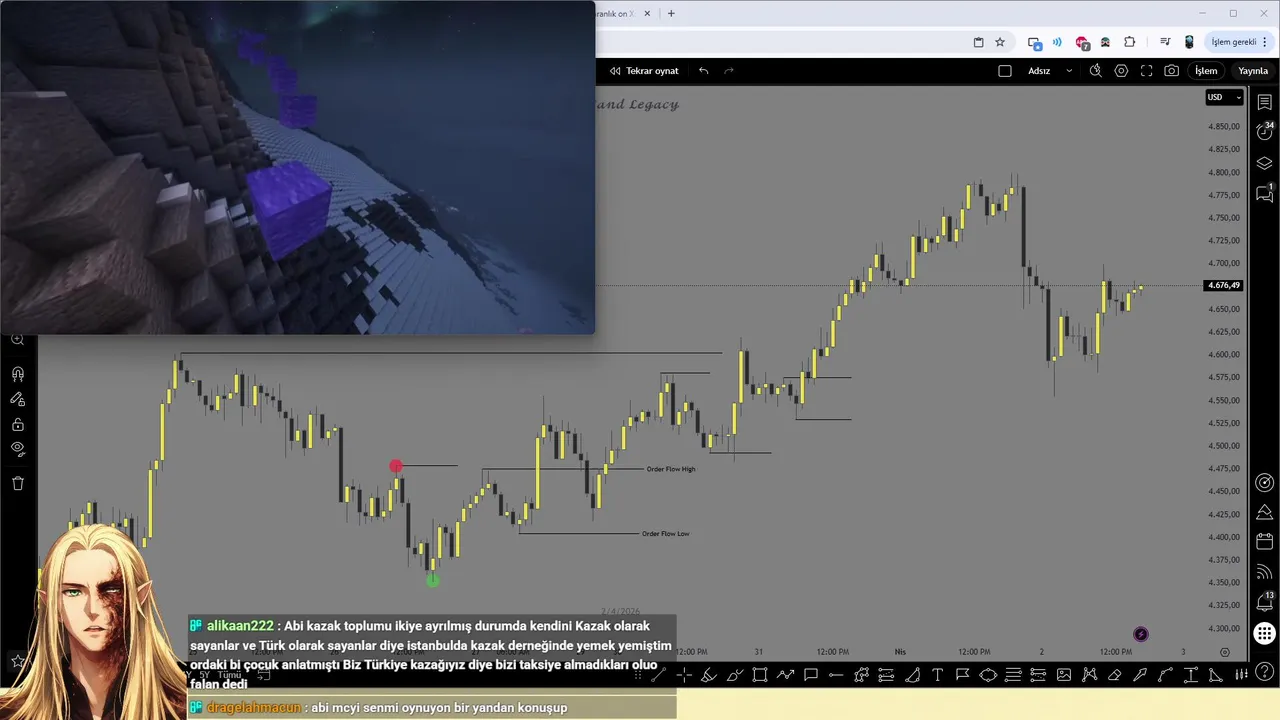Select the horizontal line tool in bottom toolbar
This screenshot has height=720, width=1280.
tap(836, 675)
